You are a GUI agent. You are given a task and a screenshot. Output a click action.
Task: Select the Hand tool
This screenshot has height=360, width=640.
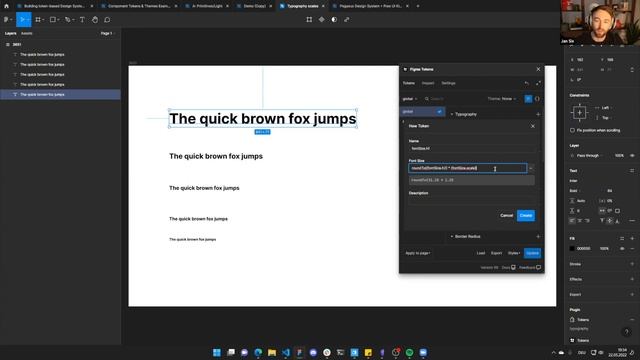tap(95, 20)
